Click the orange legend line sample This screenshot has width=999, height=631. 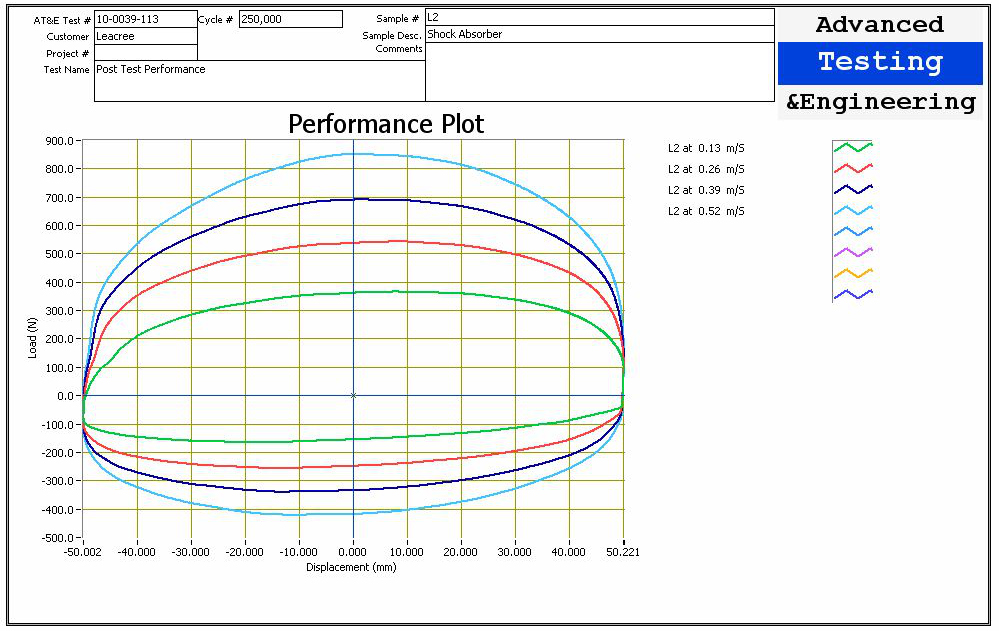[853, 272]
